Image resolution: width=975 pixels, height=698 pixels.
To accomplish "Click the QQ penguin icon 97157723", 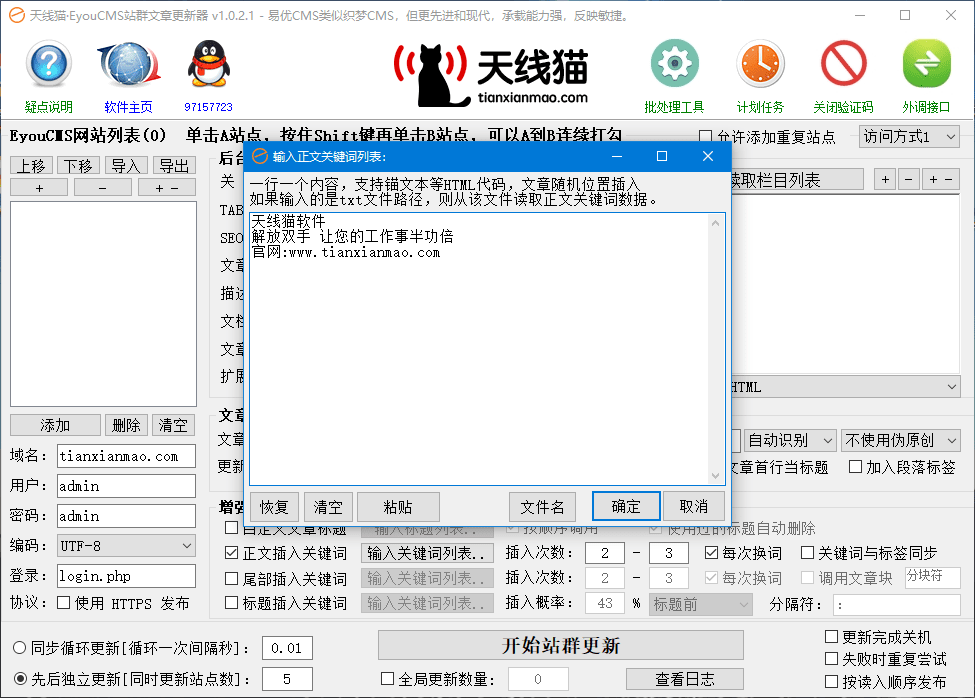I will click(209, 64).
